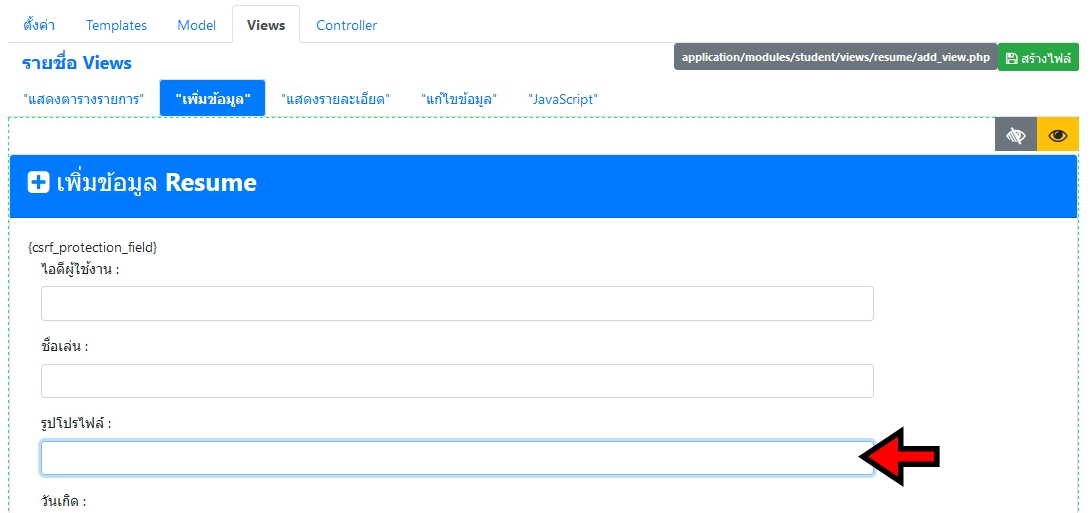Click the plus icon beside เพิ่มข้อมูล Resume
The image size is (1091, 513).
click(x=38, y=183)
